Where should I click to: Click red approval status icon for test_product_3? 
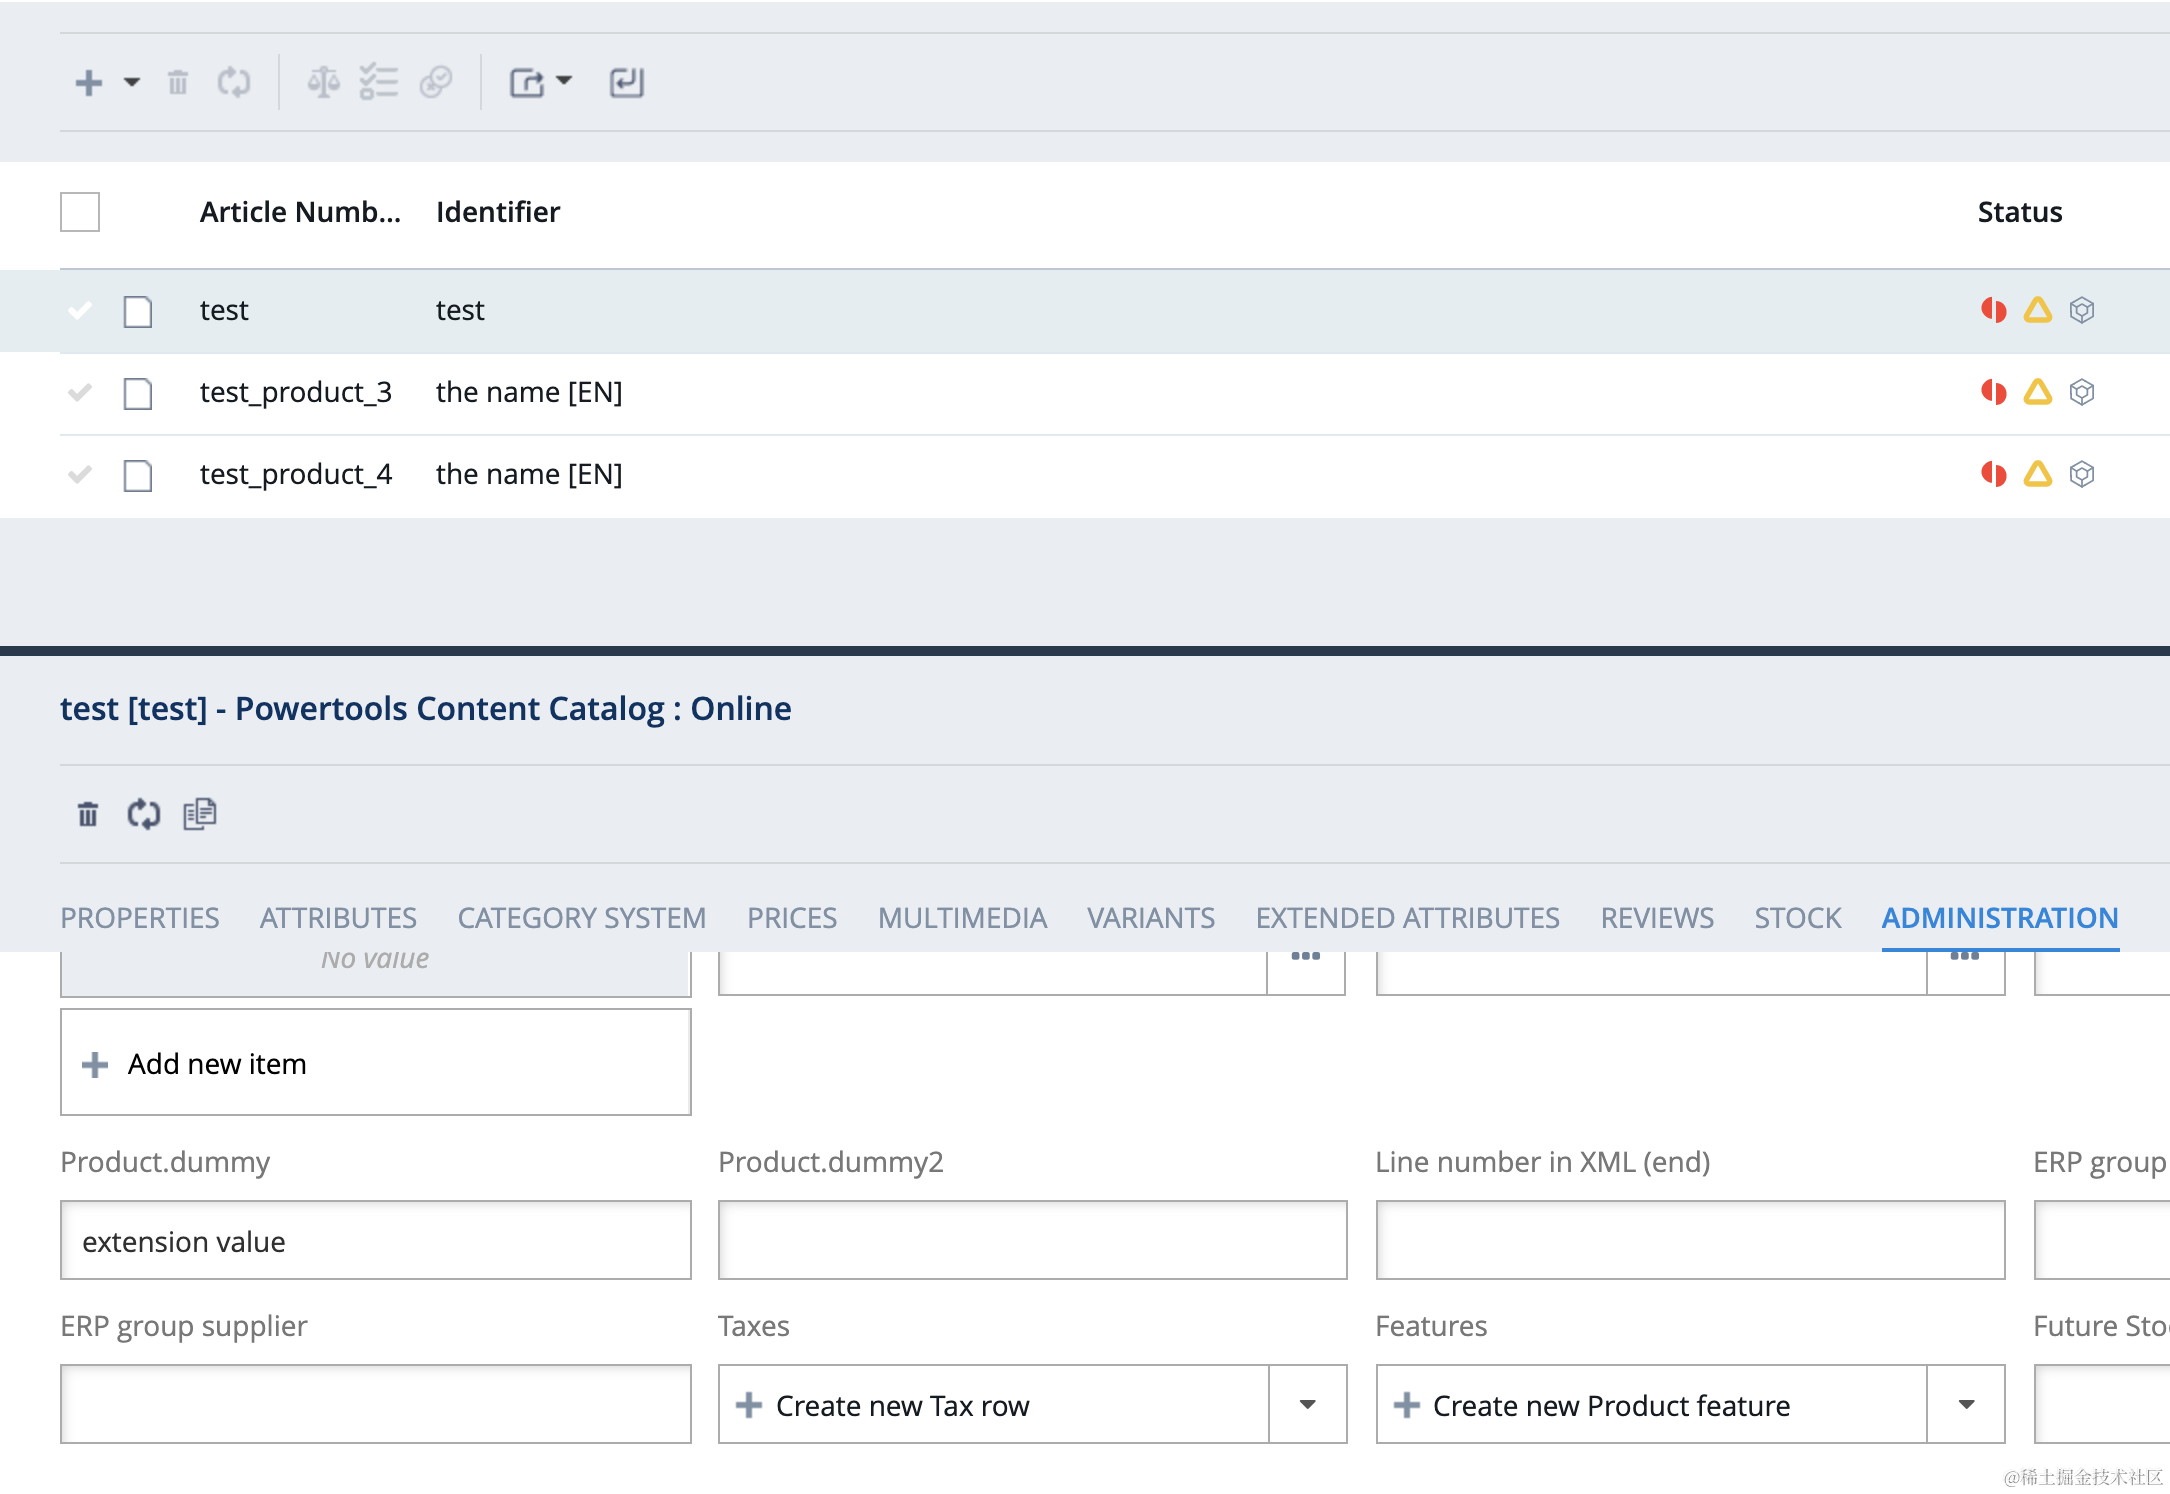1993,392
